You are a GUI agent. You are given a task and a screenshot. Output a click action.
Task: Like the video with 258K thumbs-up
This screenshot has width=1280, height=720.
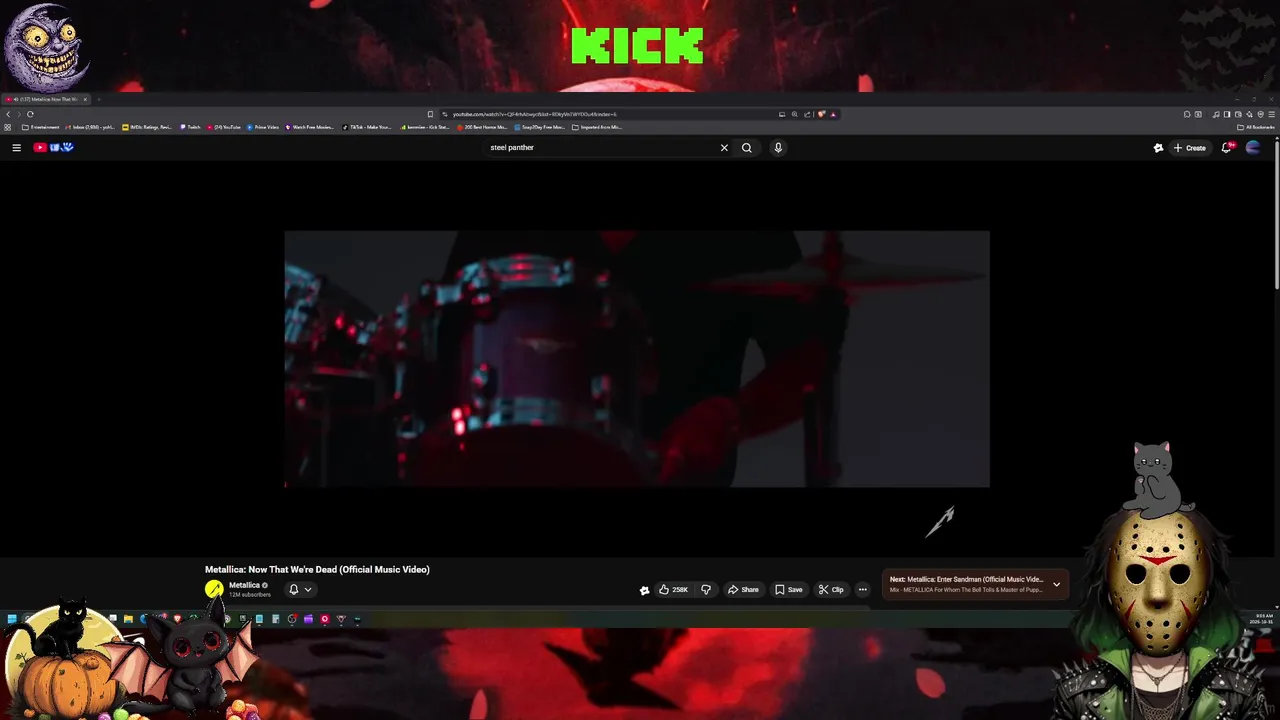(673, 589)
